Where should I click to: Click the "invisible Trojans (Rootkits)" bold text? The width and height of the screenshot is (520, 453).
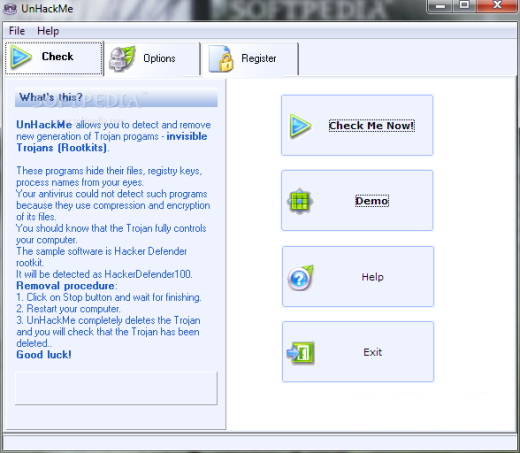coord(112,142)
